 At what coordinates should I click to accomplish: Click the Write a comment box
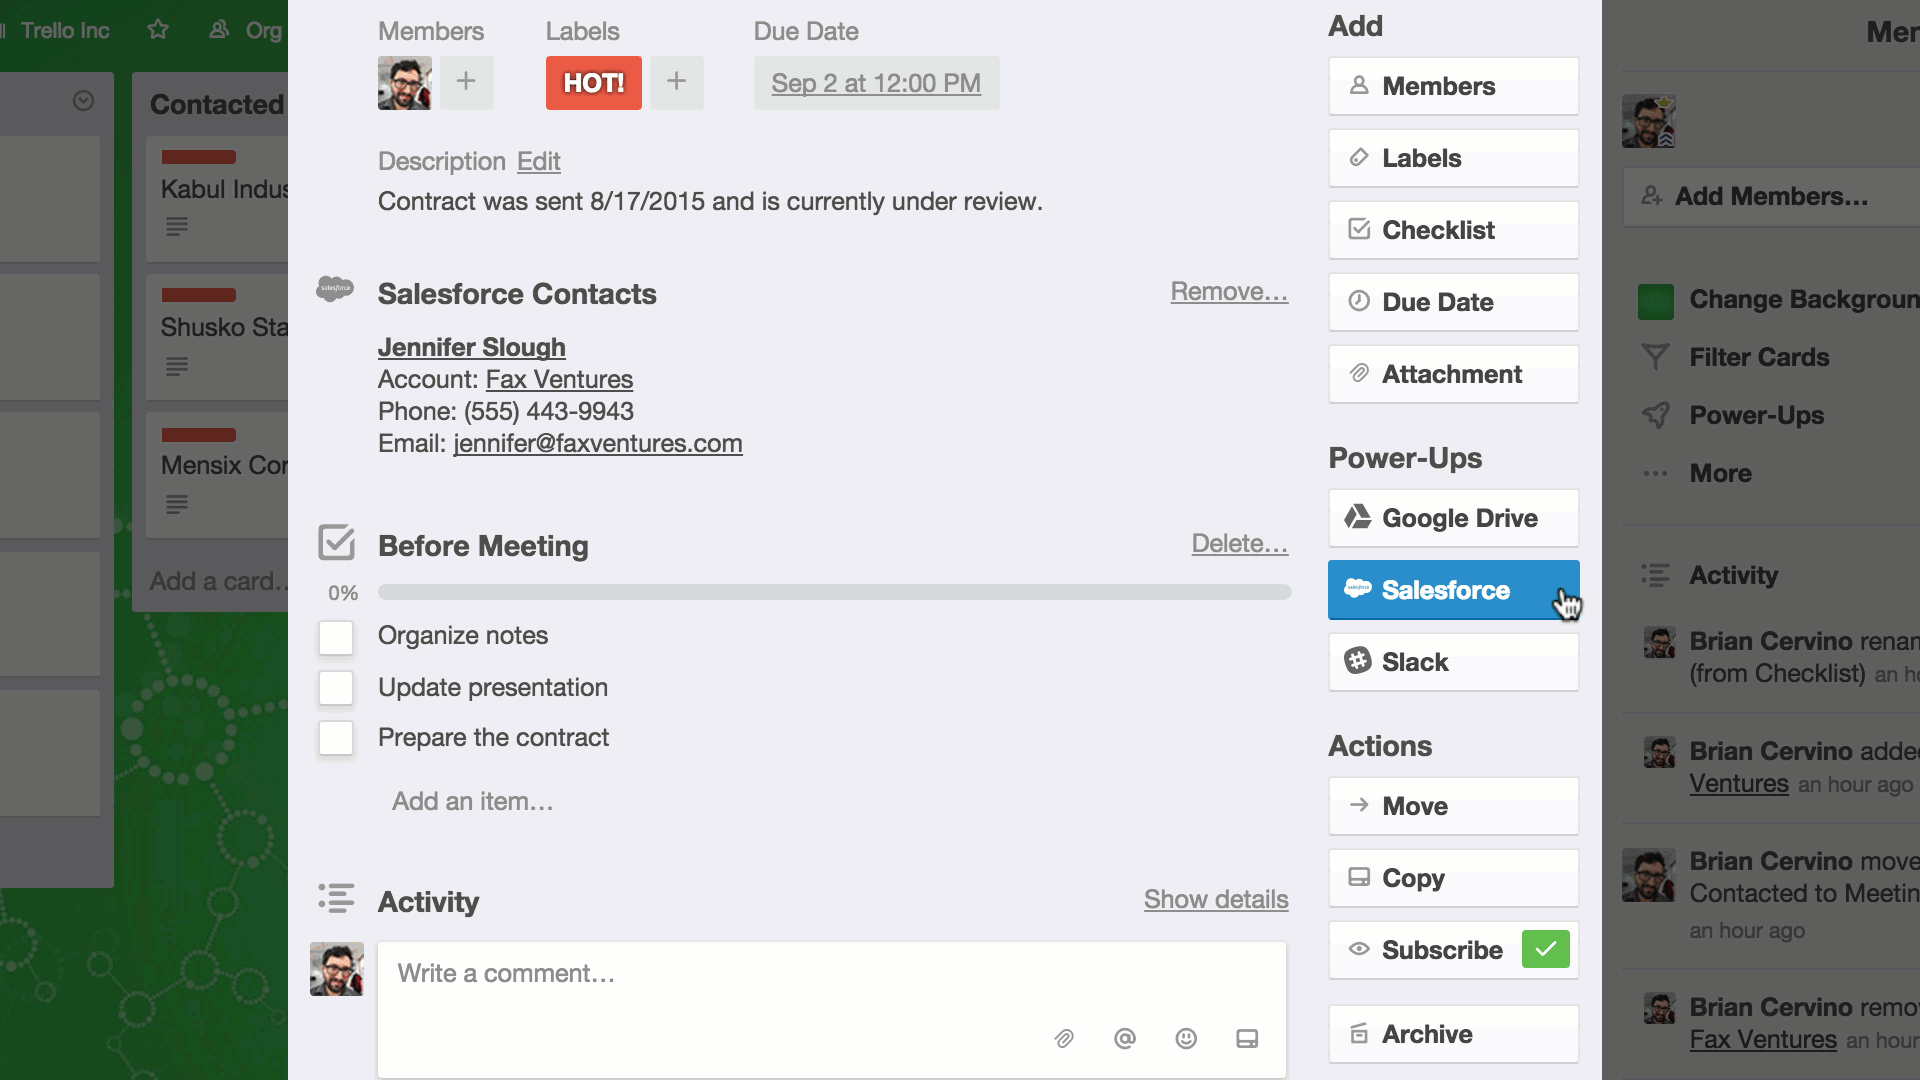832,1009
